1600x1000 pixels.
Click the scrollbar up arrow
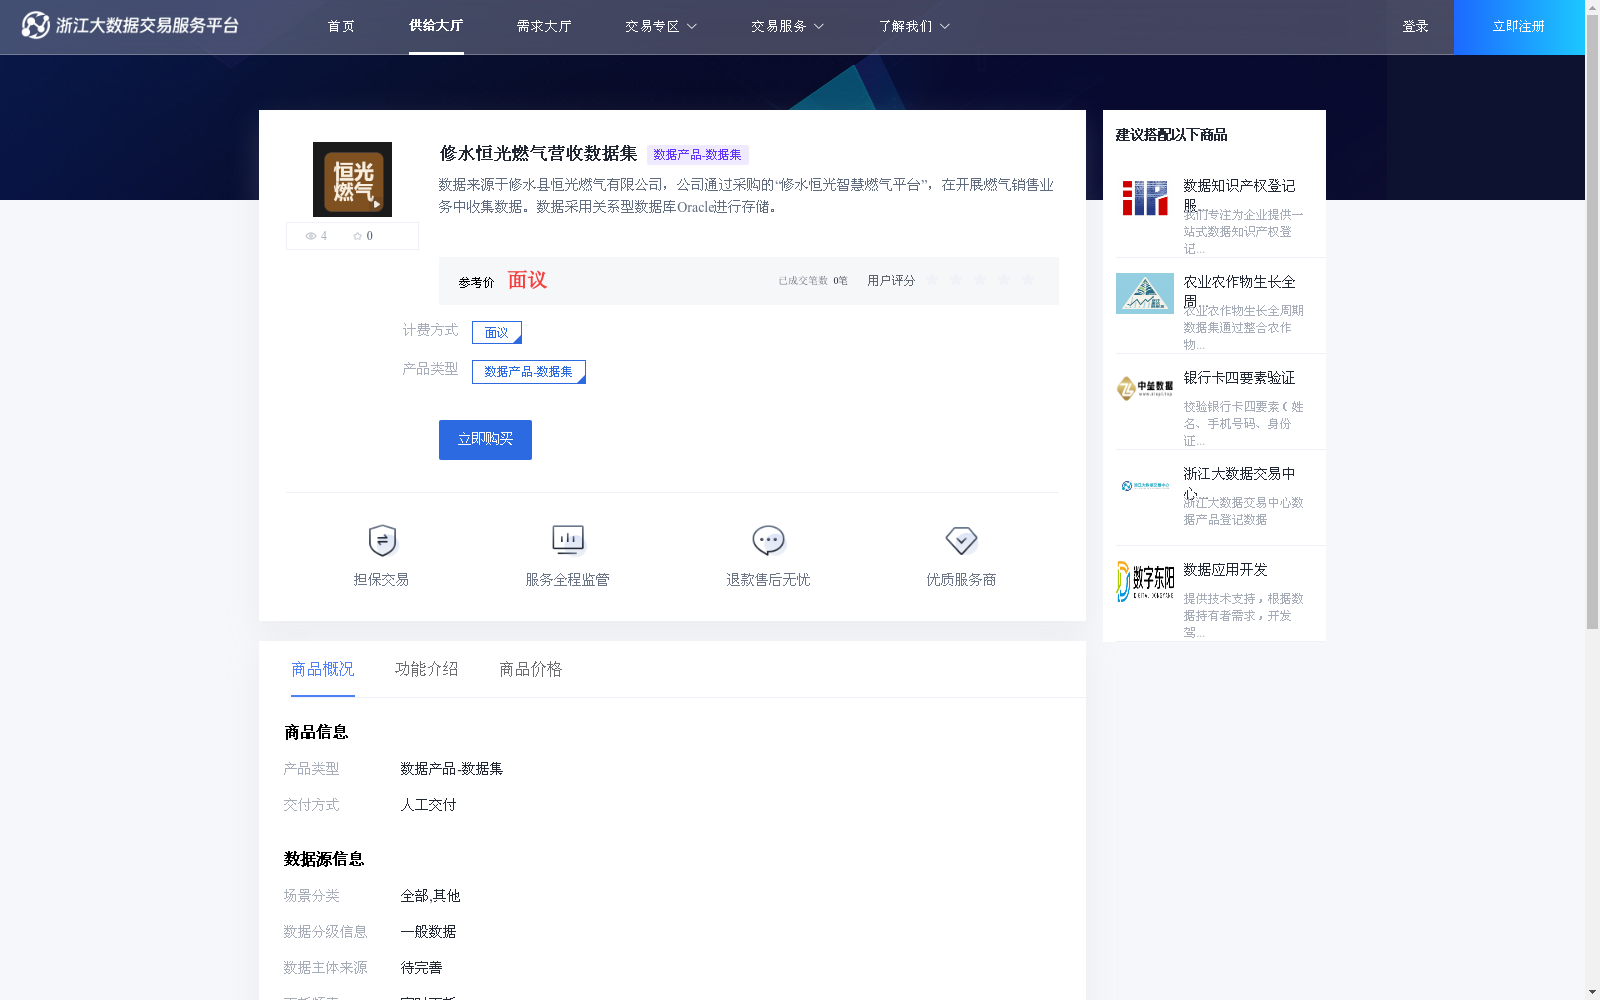pyautogui.click(x=1592, y=7)
